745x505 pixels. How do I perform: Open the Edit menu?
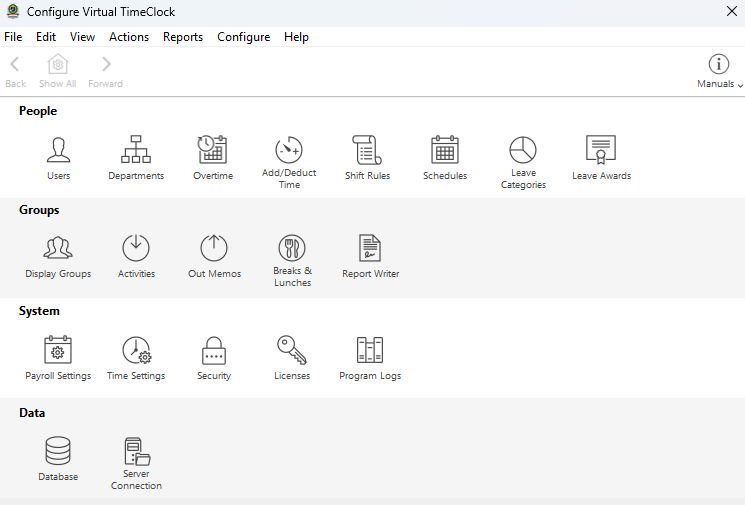tap(46, 37)
